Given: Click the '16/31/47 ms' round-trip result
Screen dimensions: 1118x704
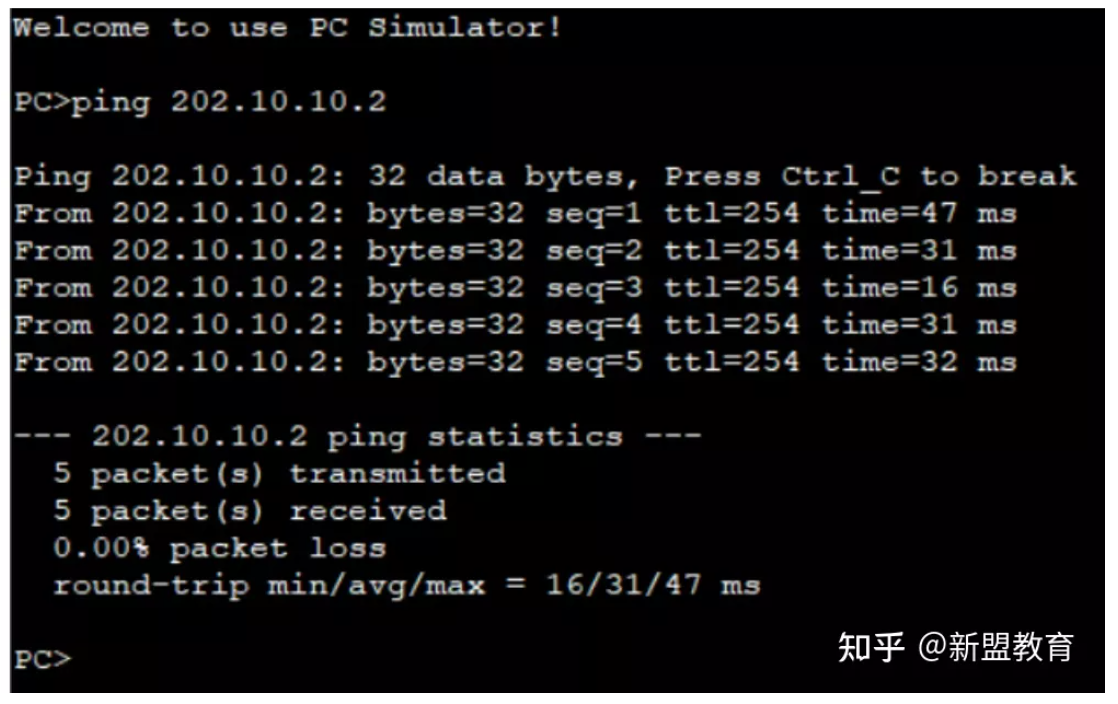Looking at the screenshot, I should click(652, 585).
